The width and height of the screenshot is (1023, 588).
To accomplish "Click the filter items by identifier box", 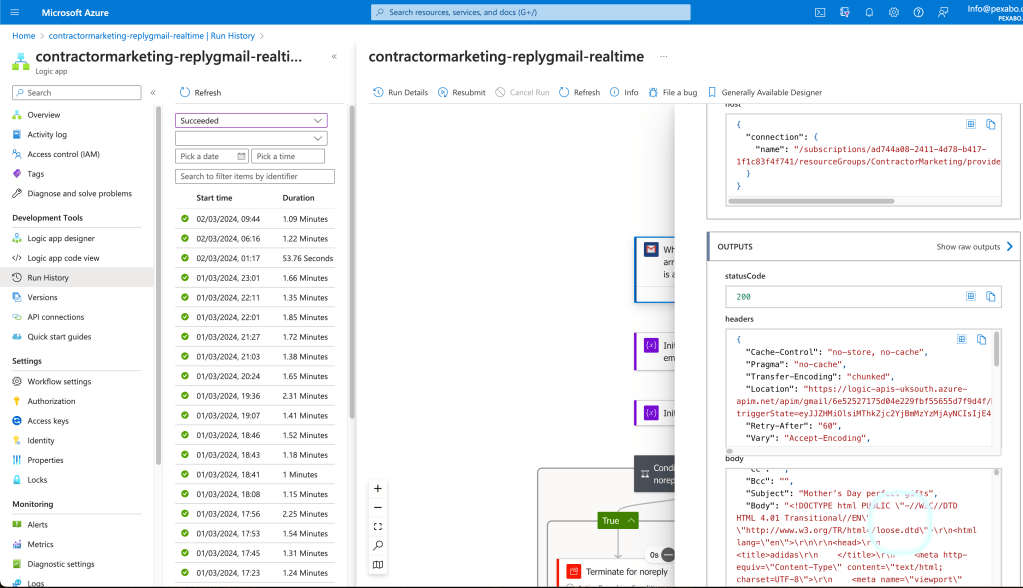I will 254,176.
